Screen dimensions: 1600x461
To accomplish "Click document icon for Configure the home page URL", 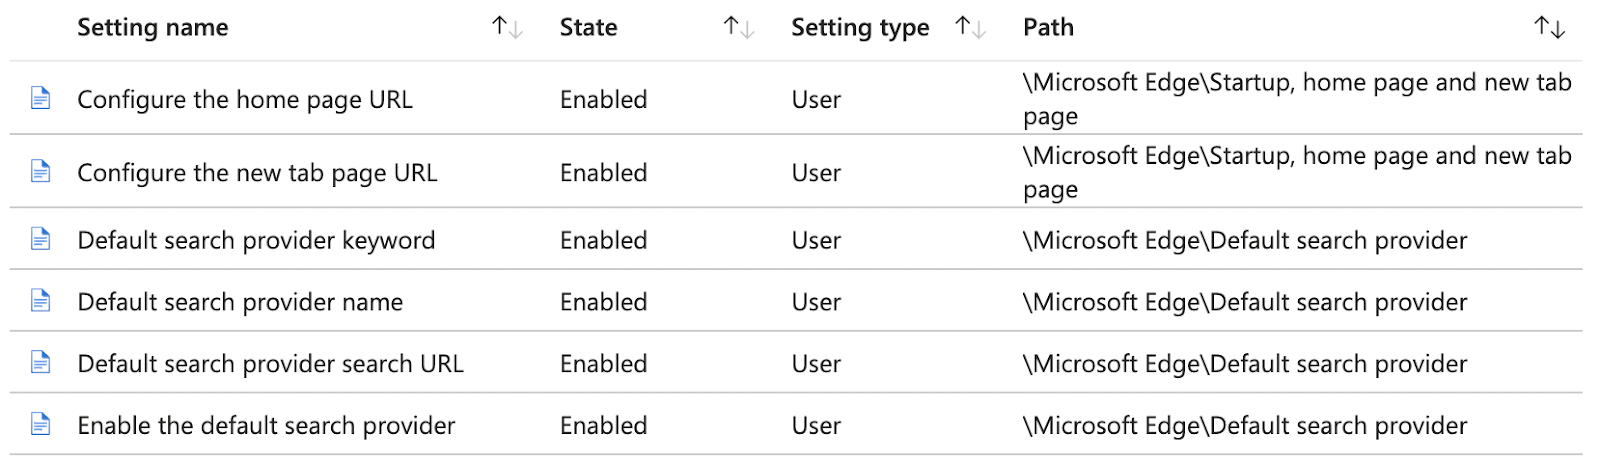I will tap(41, 98).
